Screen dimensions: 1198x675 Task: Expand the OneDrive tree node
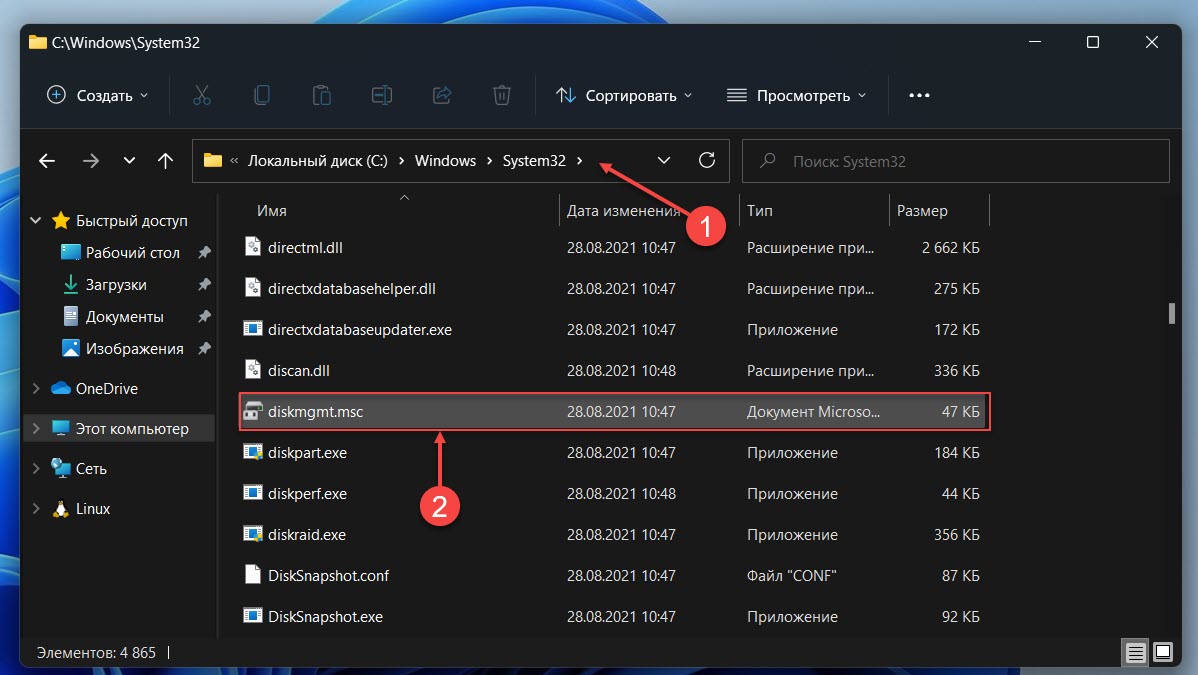(x=35, y=388)
